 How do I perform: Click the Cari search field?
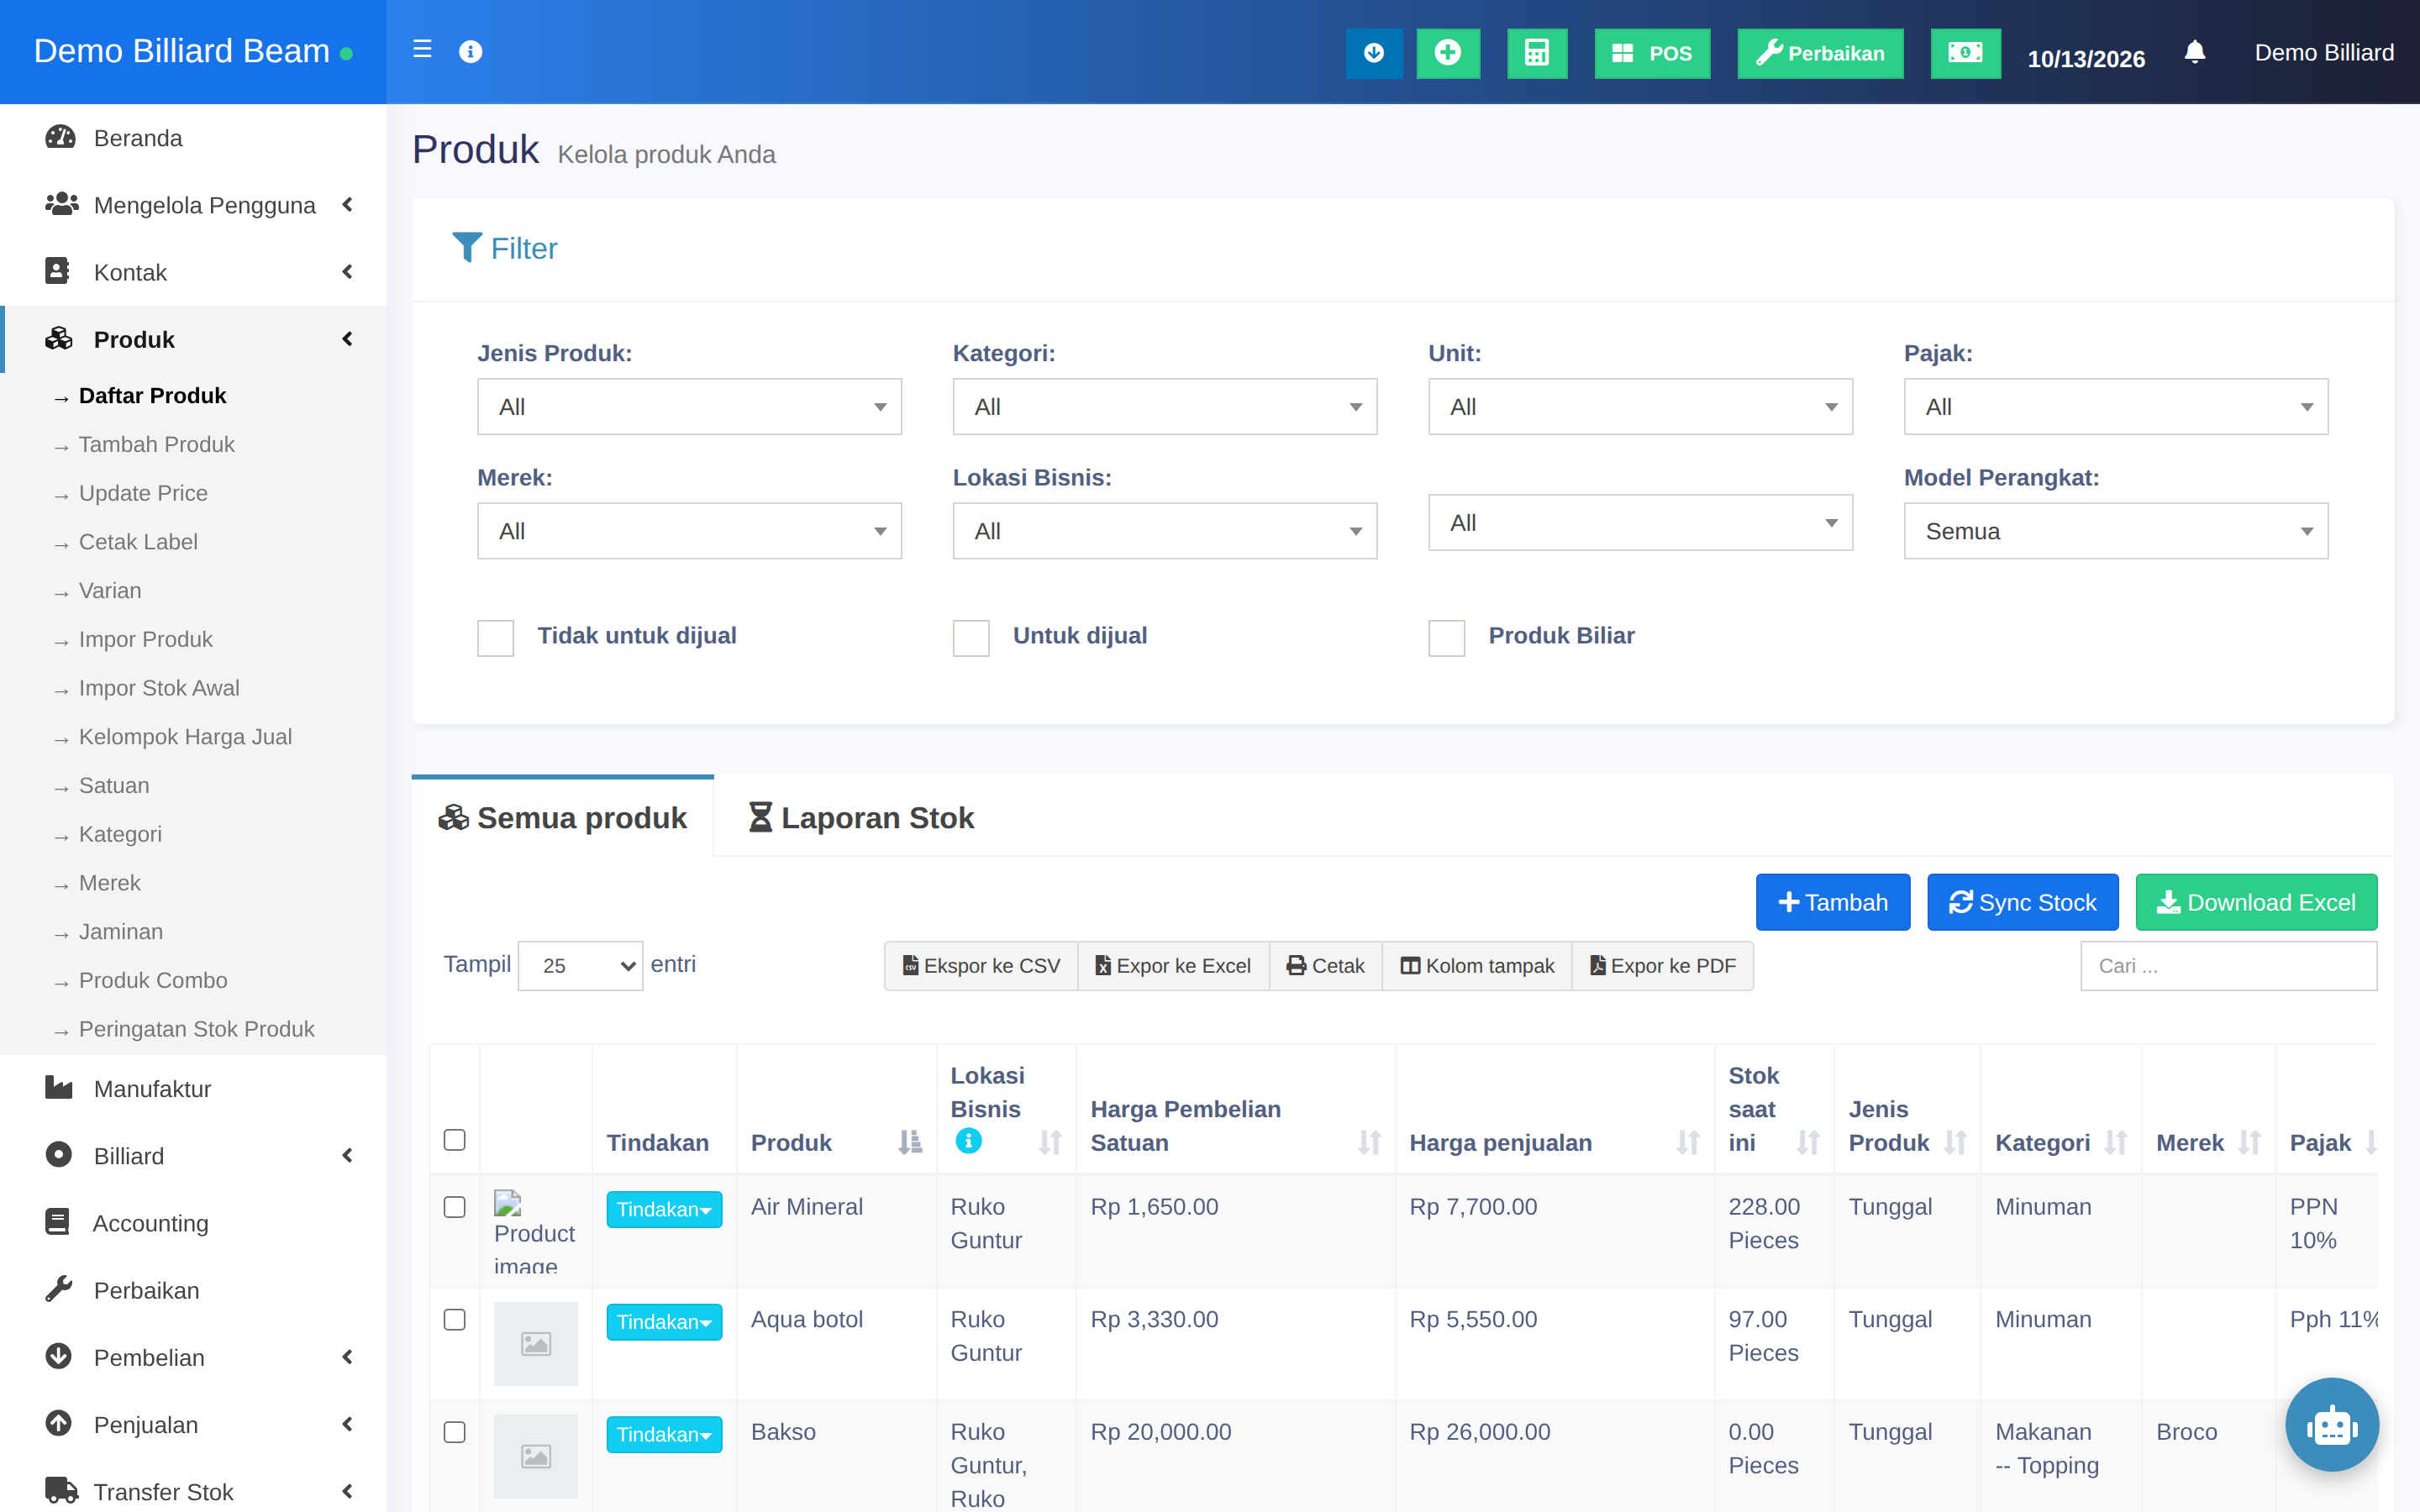[2228, 966]
